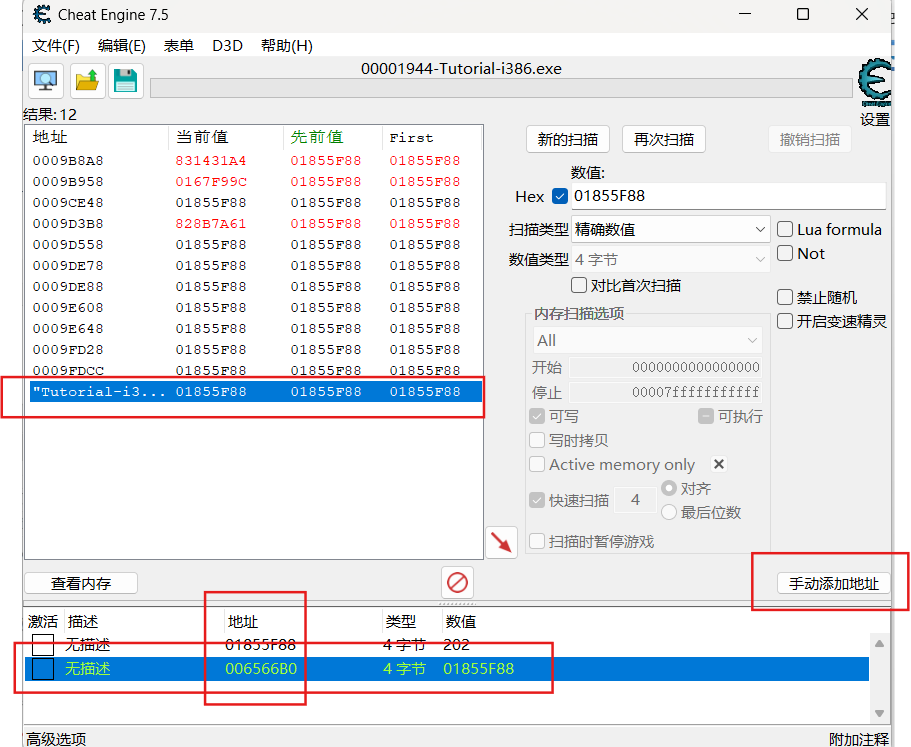Open the D3D menu

click(227, 46)
